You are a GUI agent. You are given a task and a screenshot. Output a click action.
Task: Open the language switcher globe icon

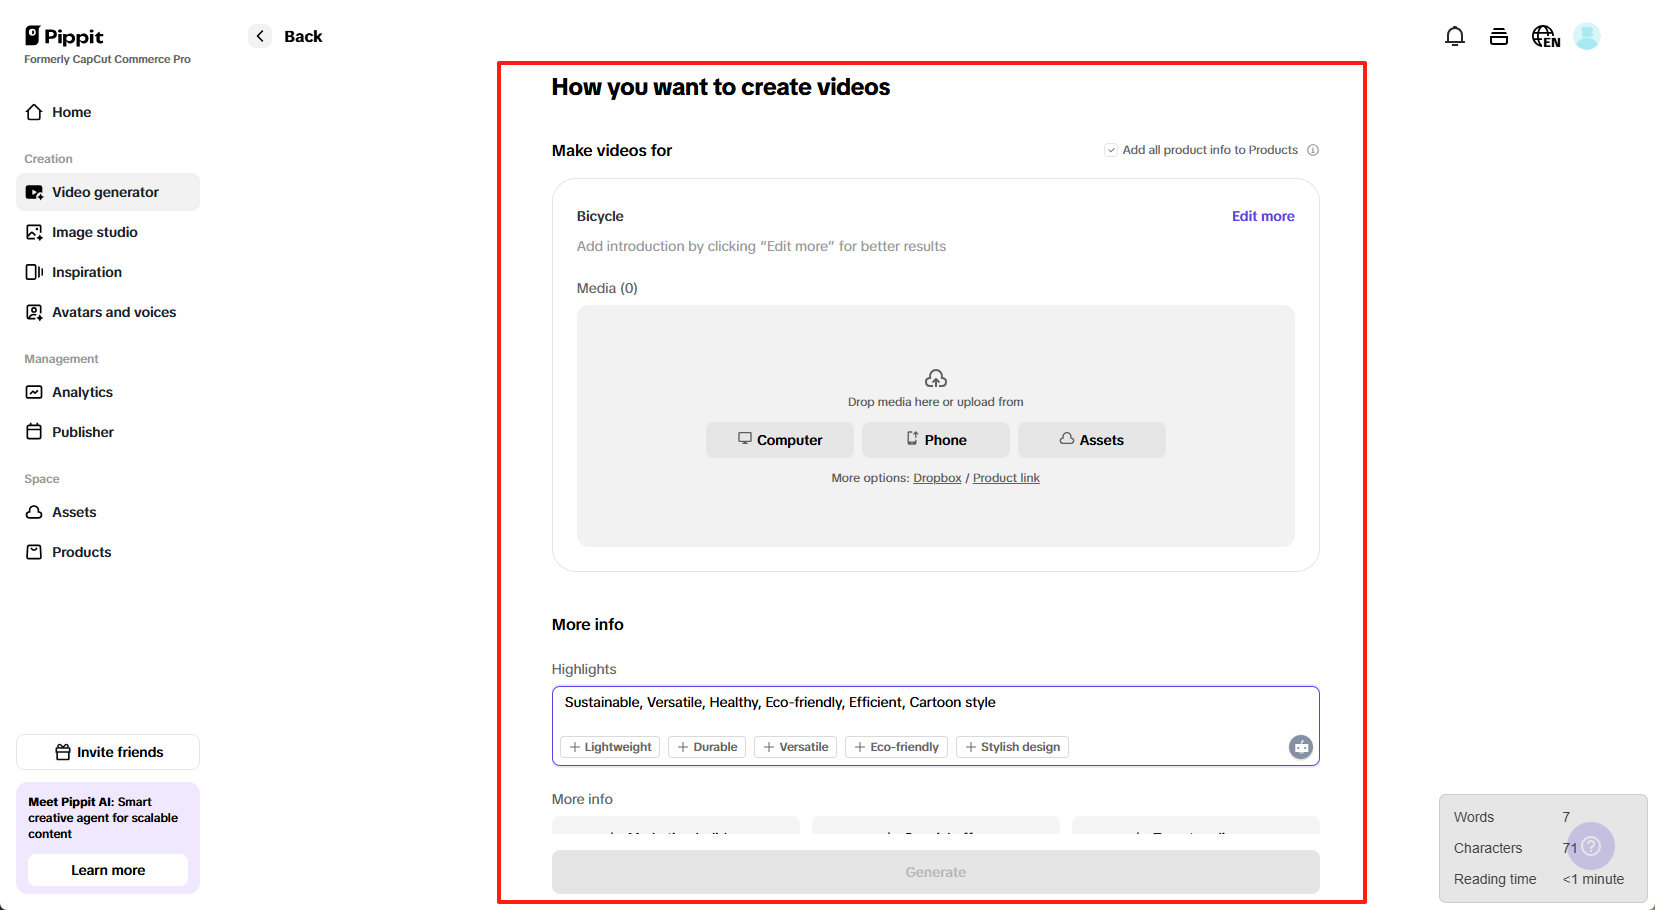(1543, 35)
